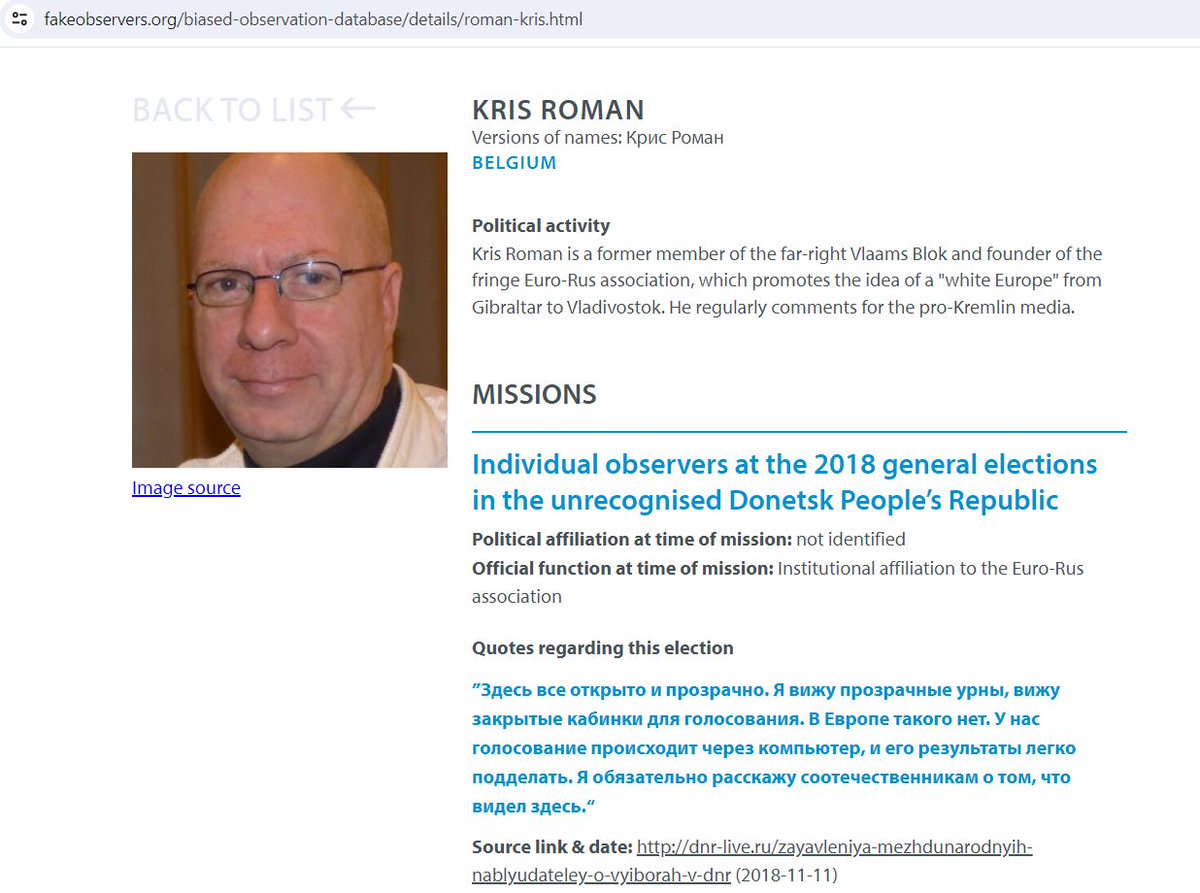The image size is (1200, 893).
Task: Click the Political activity subheading
Action: pos(541,226)
